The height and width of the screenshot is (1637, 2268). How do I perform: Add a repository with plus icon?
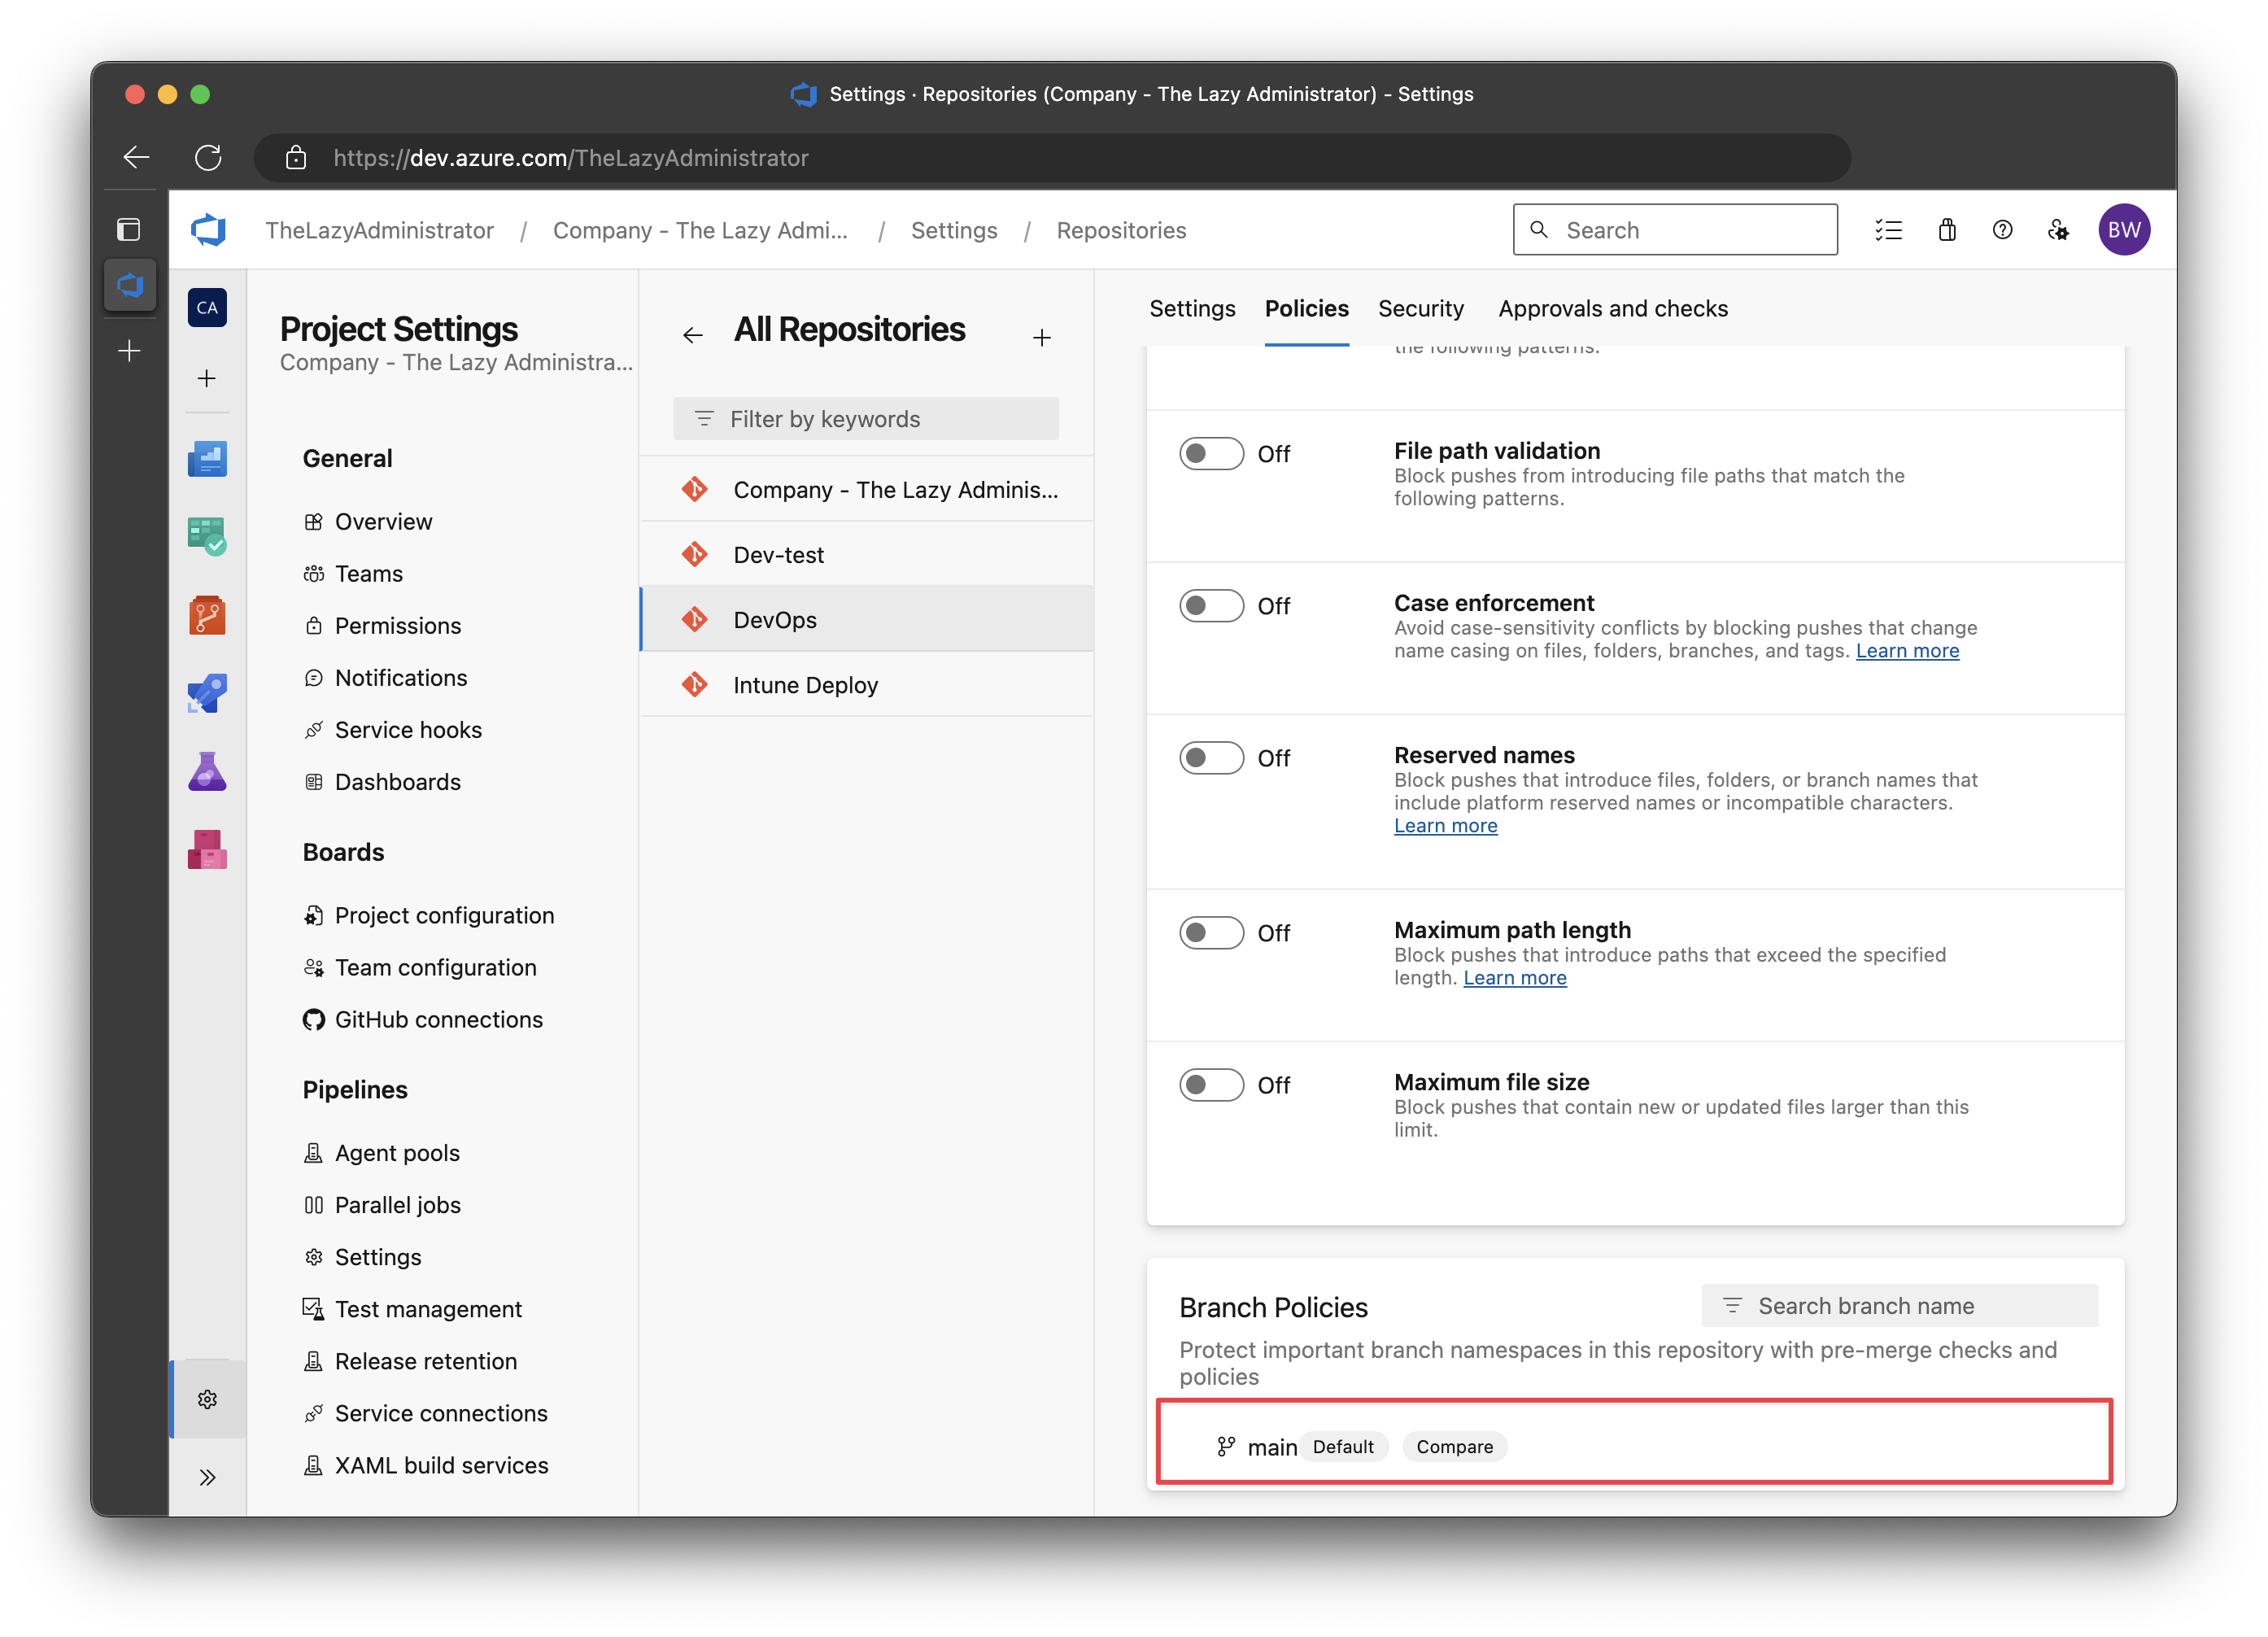click(1041, 337)
